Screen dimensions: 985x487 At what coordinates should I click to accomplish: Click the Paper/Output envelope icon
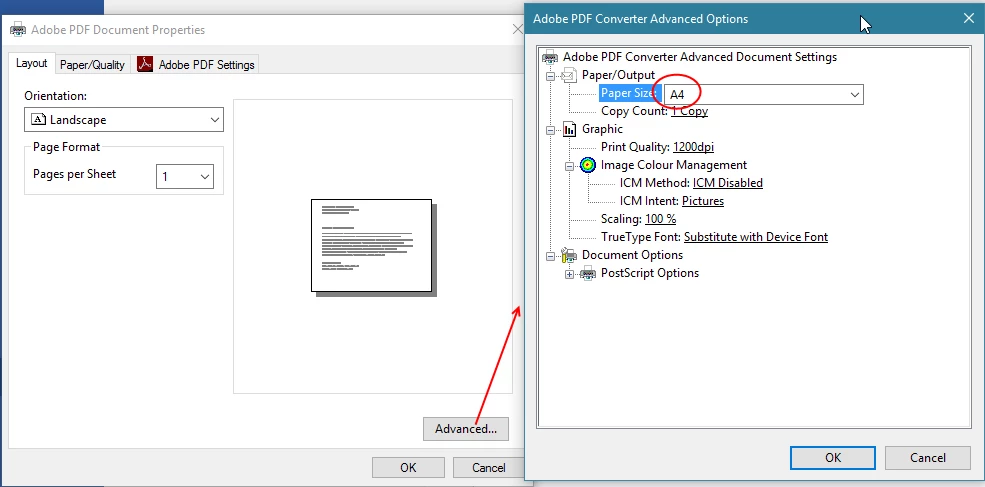click(x=569, y=75)
